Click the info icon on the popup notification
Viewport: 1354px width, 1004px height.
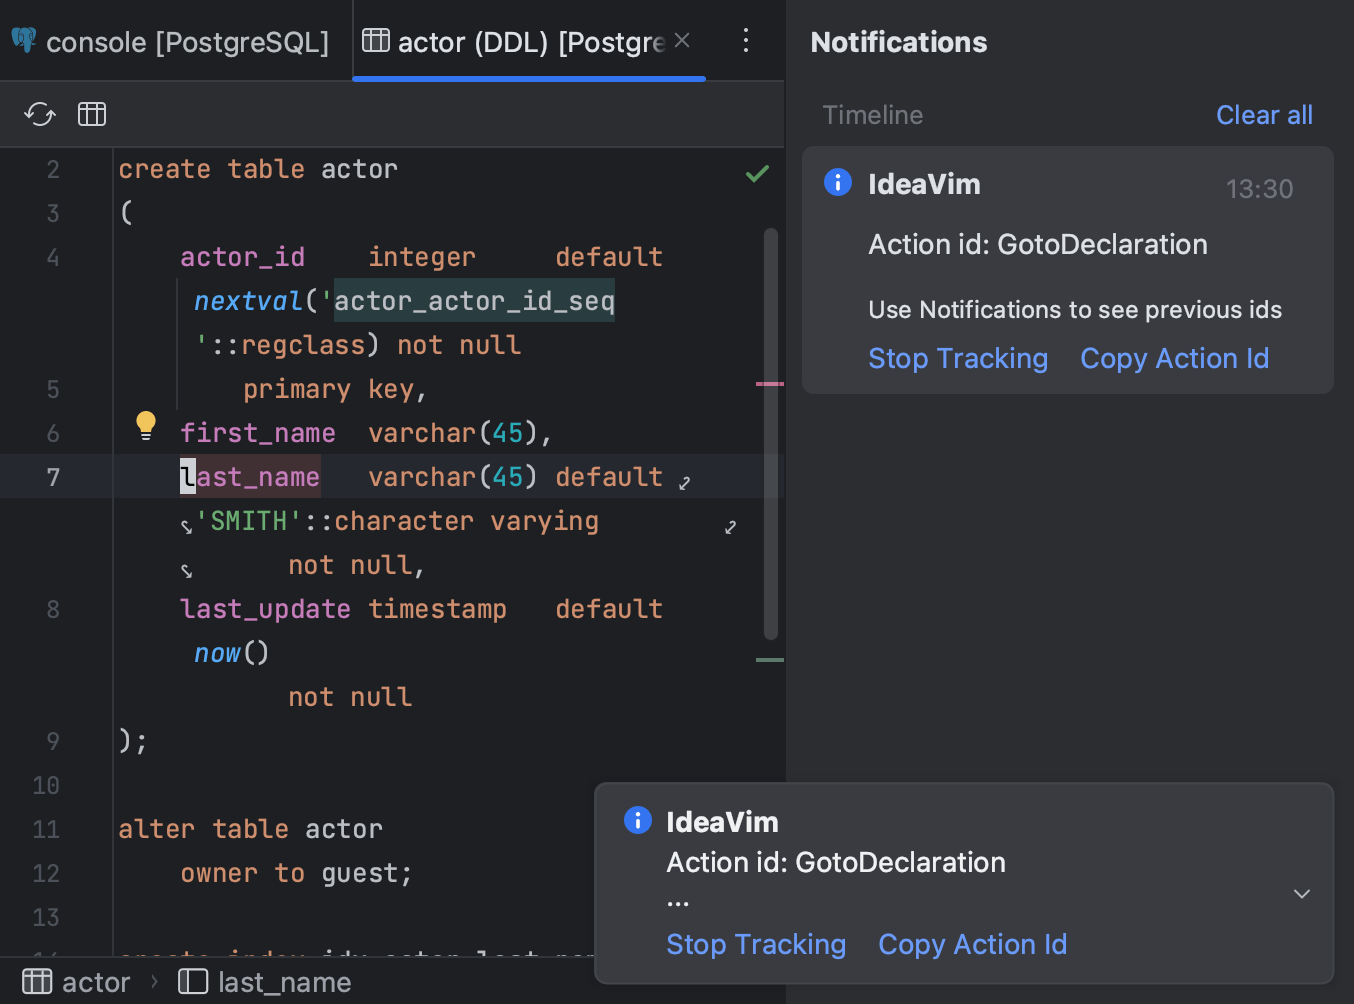(x=637, y=820)
